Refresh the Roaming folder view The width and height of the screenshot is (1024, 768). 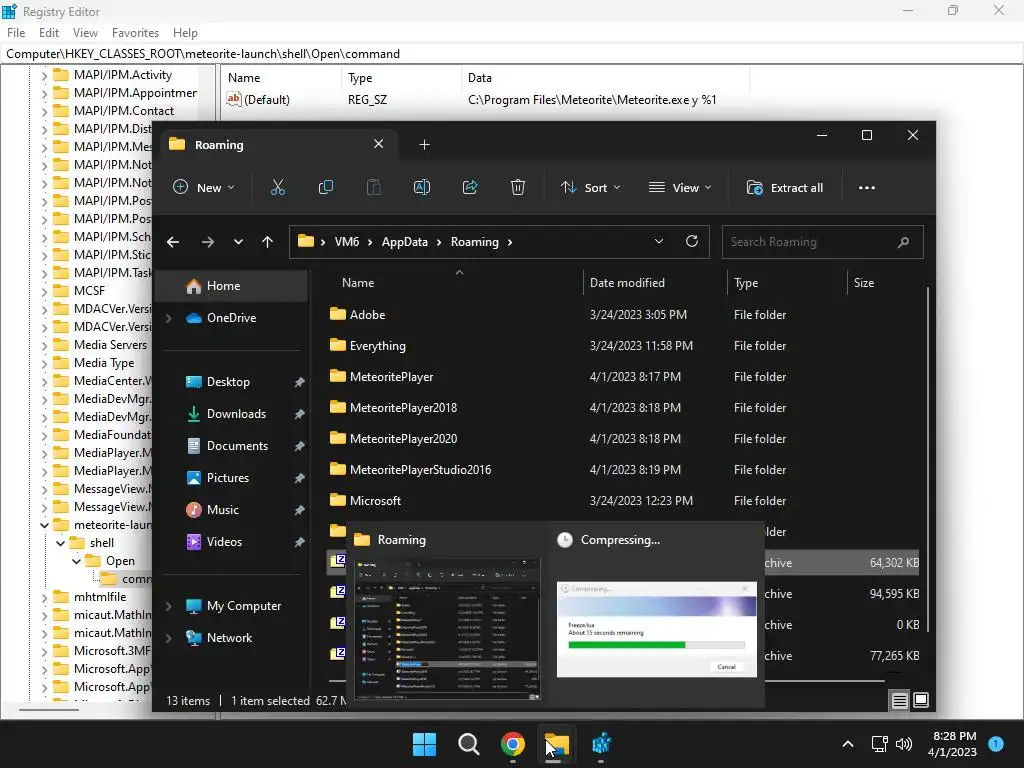click(692, 242)
